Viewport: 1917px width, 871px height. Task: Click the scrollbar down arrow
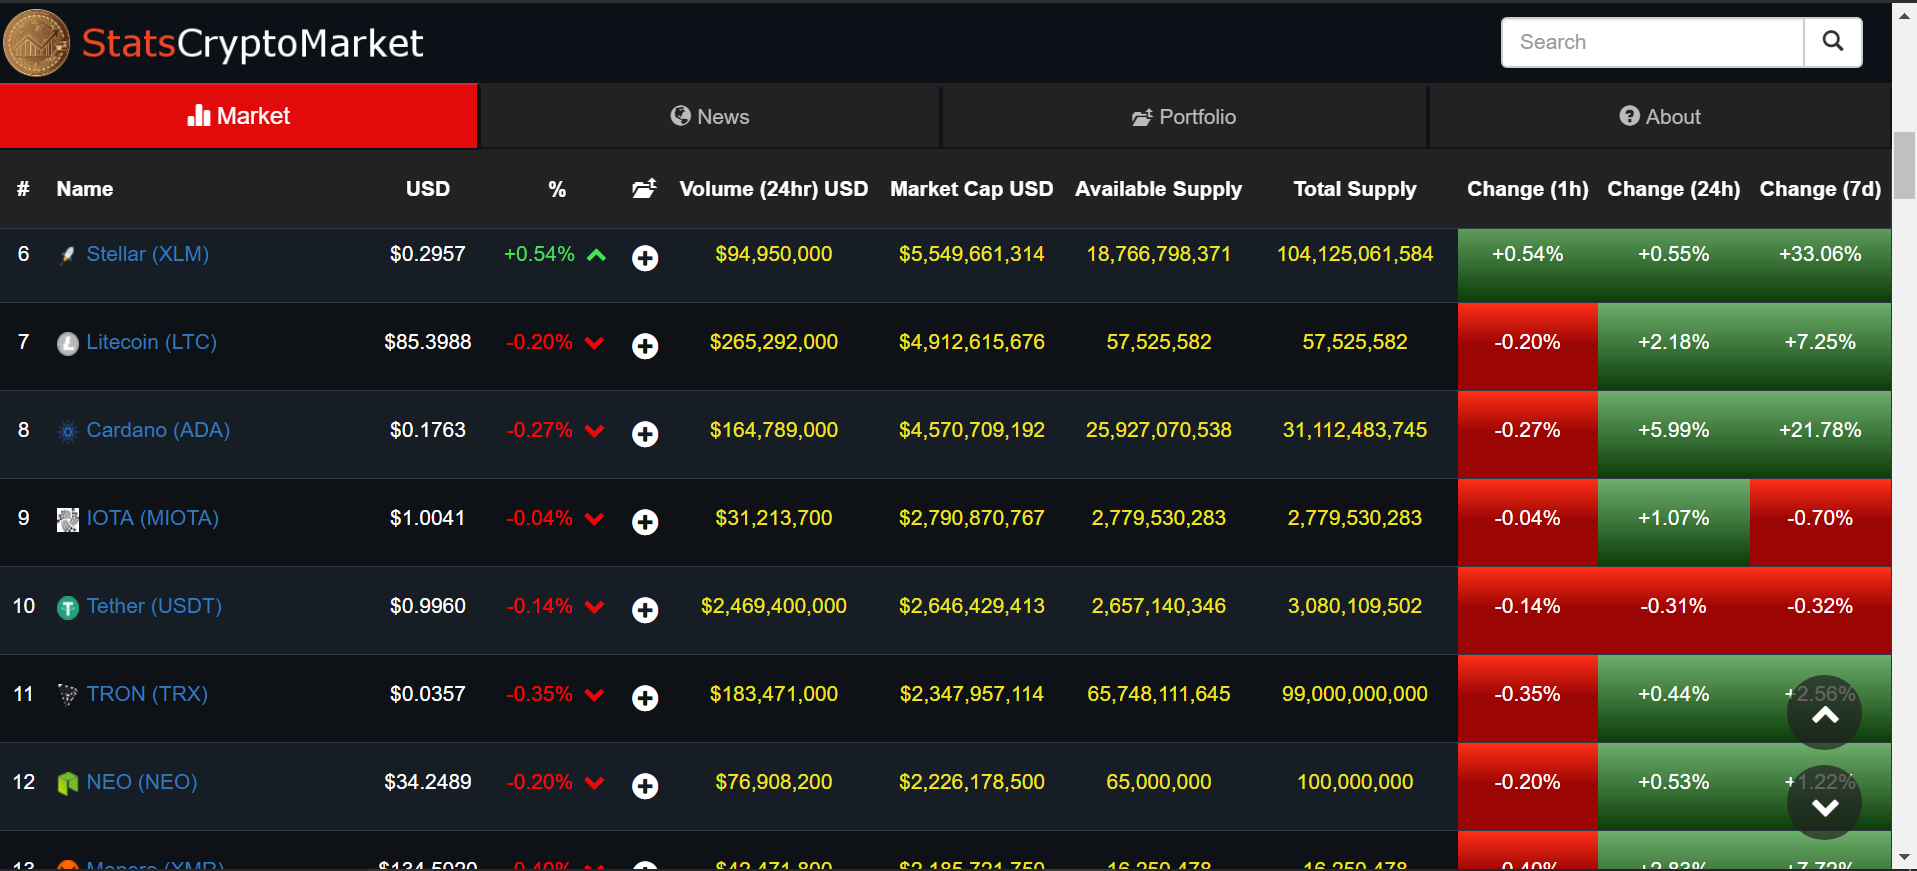(1904, 858)
